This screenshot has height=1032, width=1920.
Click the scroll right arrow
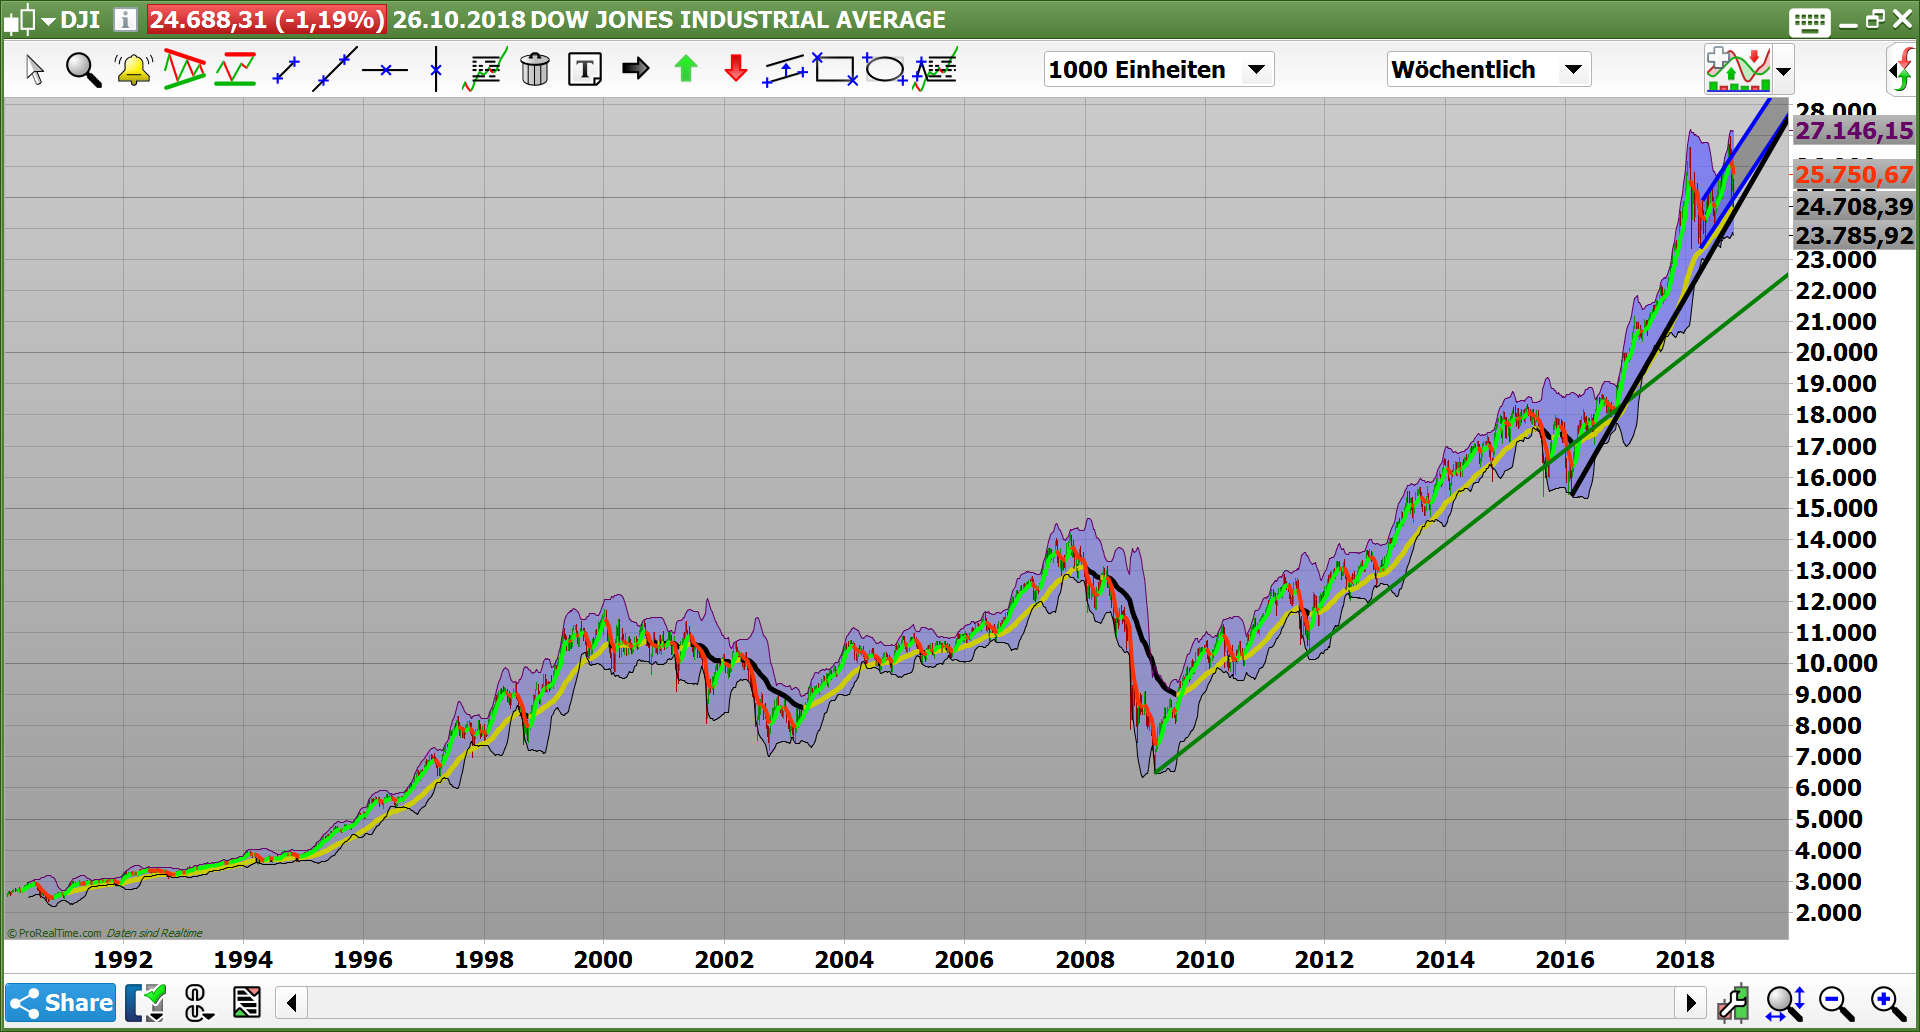tap(1690, 1002)
